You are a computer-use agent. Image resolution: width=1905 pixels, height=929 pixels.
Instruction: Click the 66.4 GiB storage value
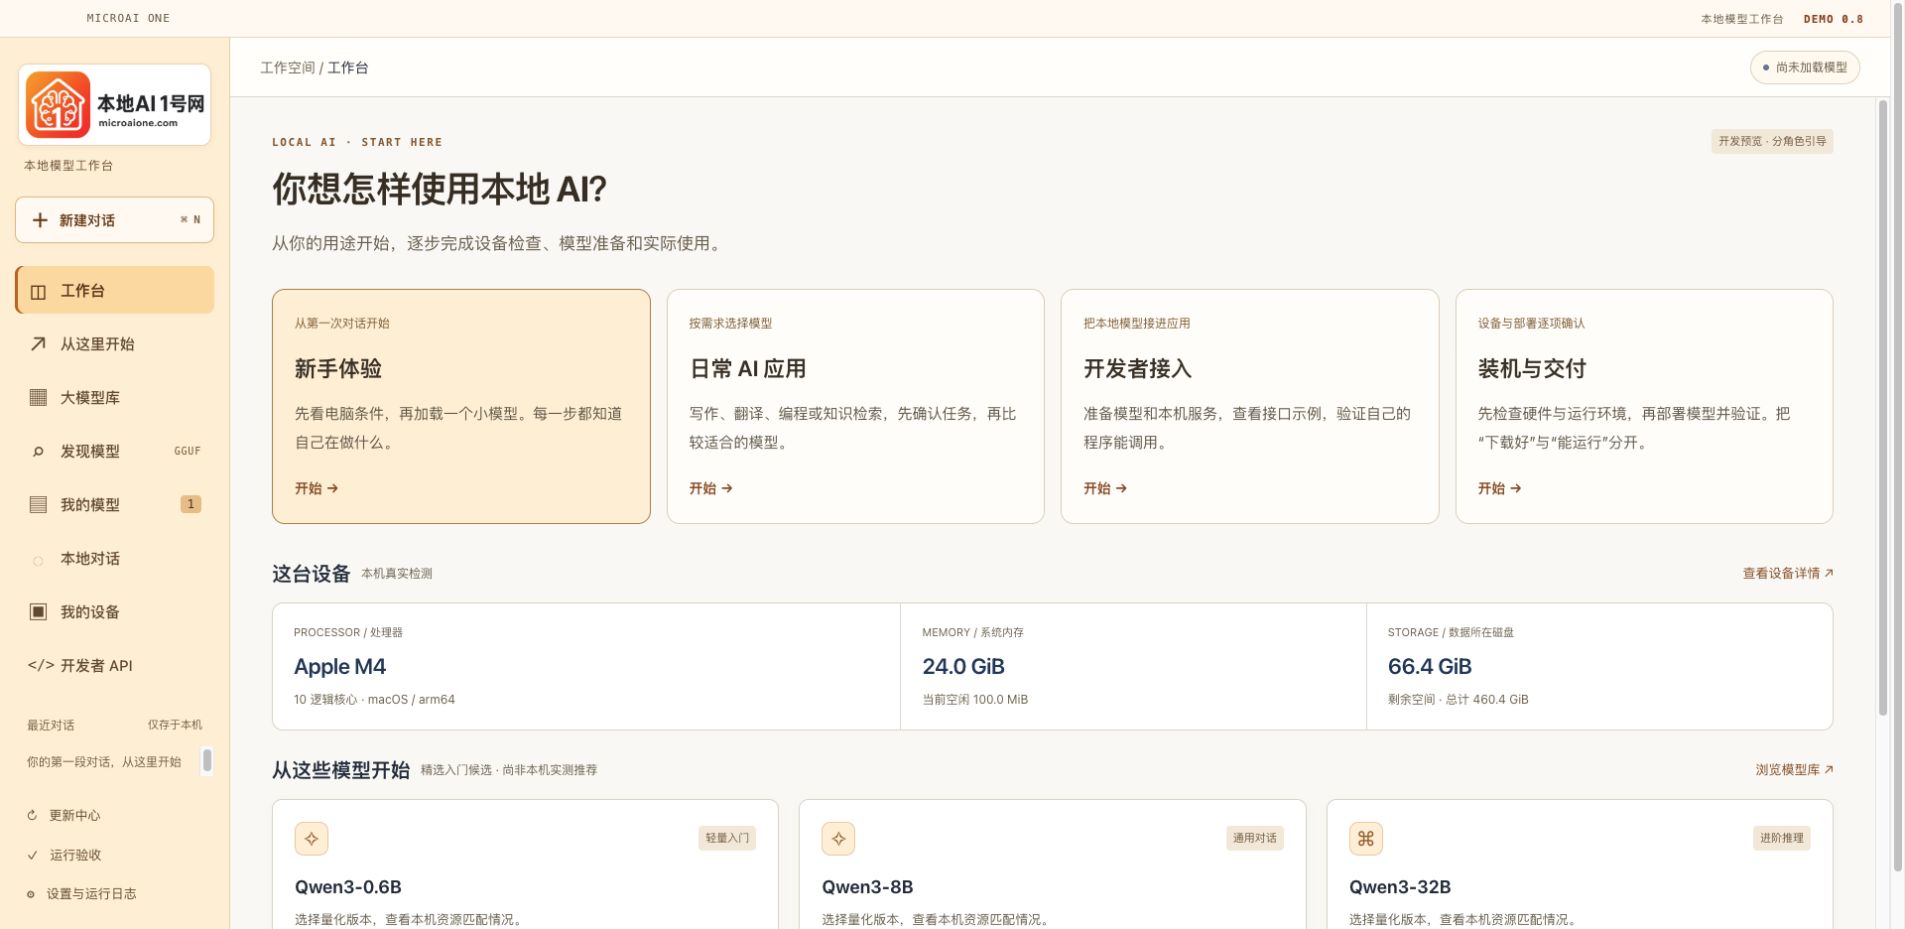(x=1430, y=666)
